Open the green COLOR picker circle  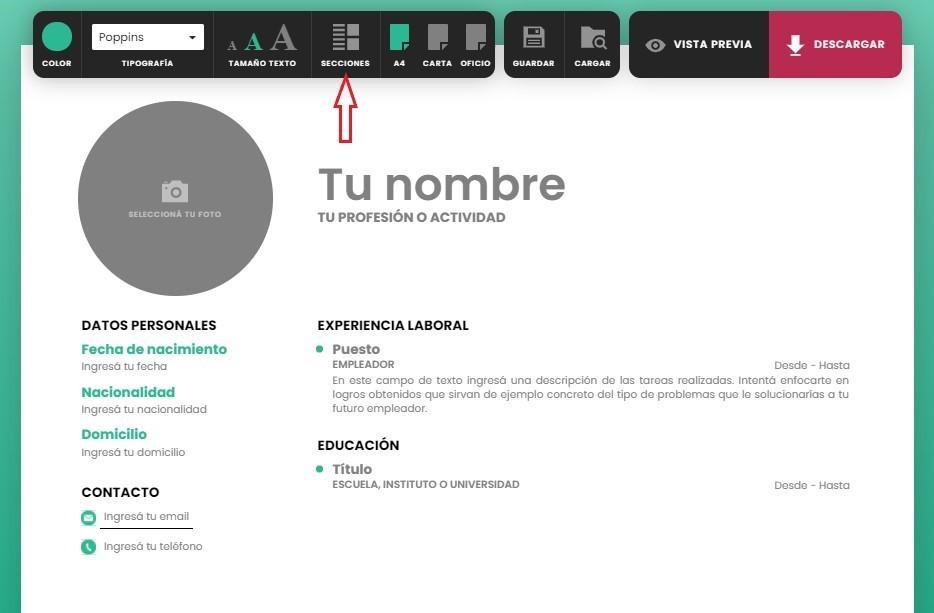[x=57, y=37]
